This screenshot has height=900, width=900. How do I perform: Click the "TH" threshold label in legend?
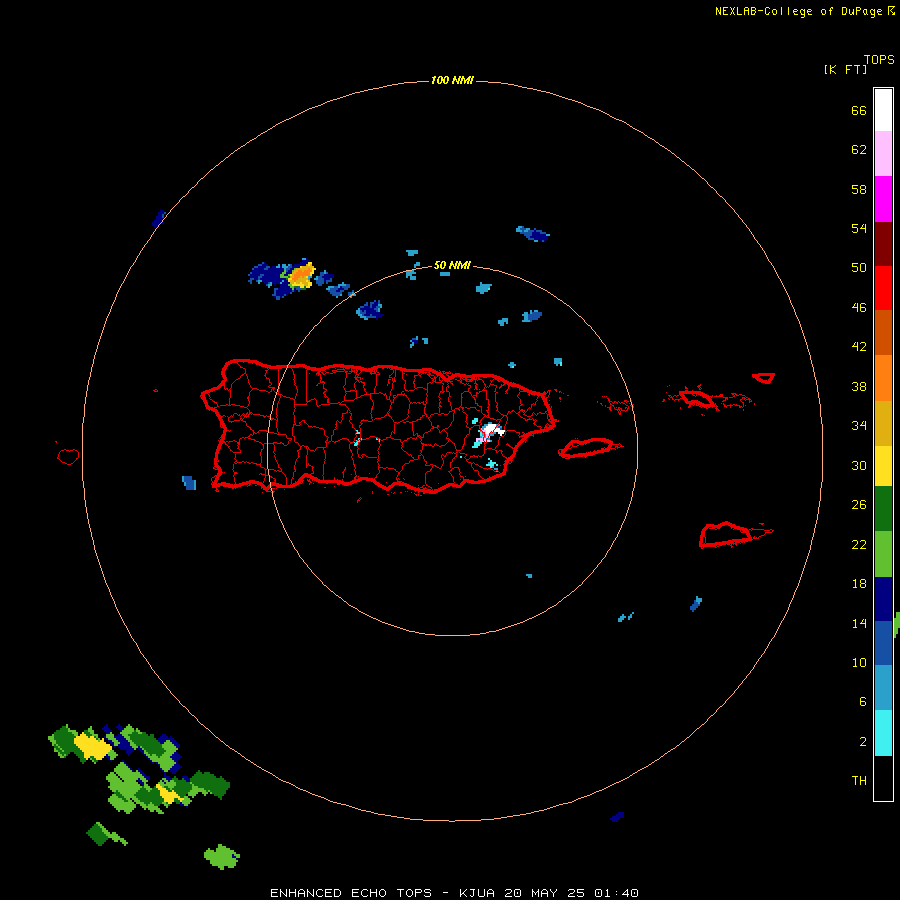pos(859,781)
